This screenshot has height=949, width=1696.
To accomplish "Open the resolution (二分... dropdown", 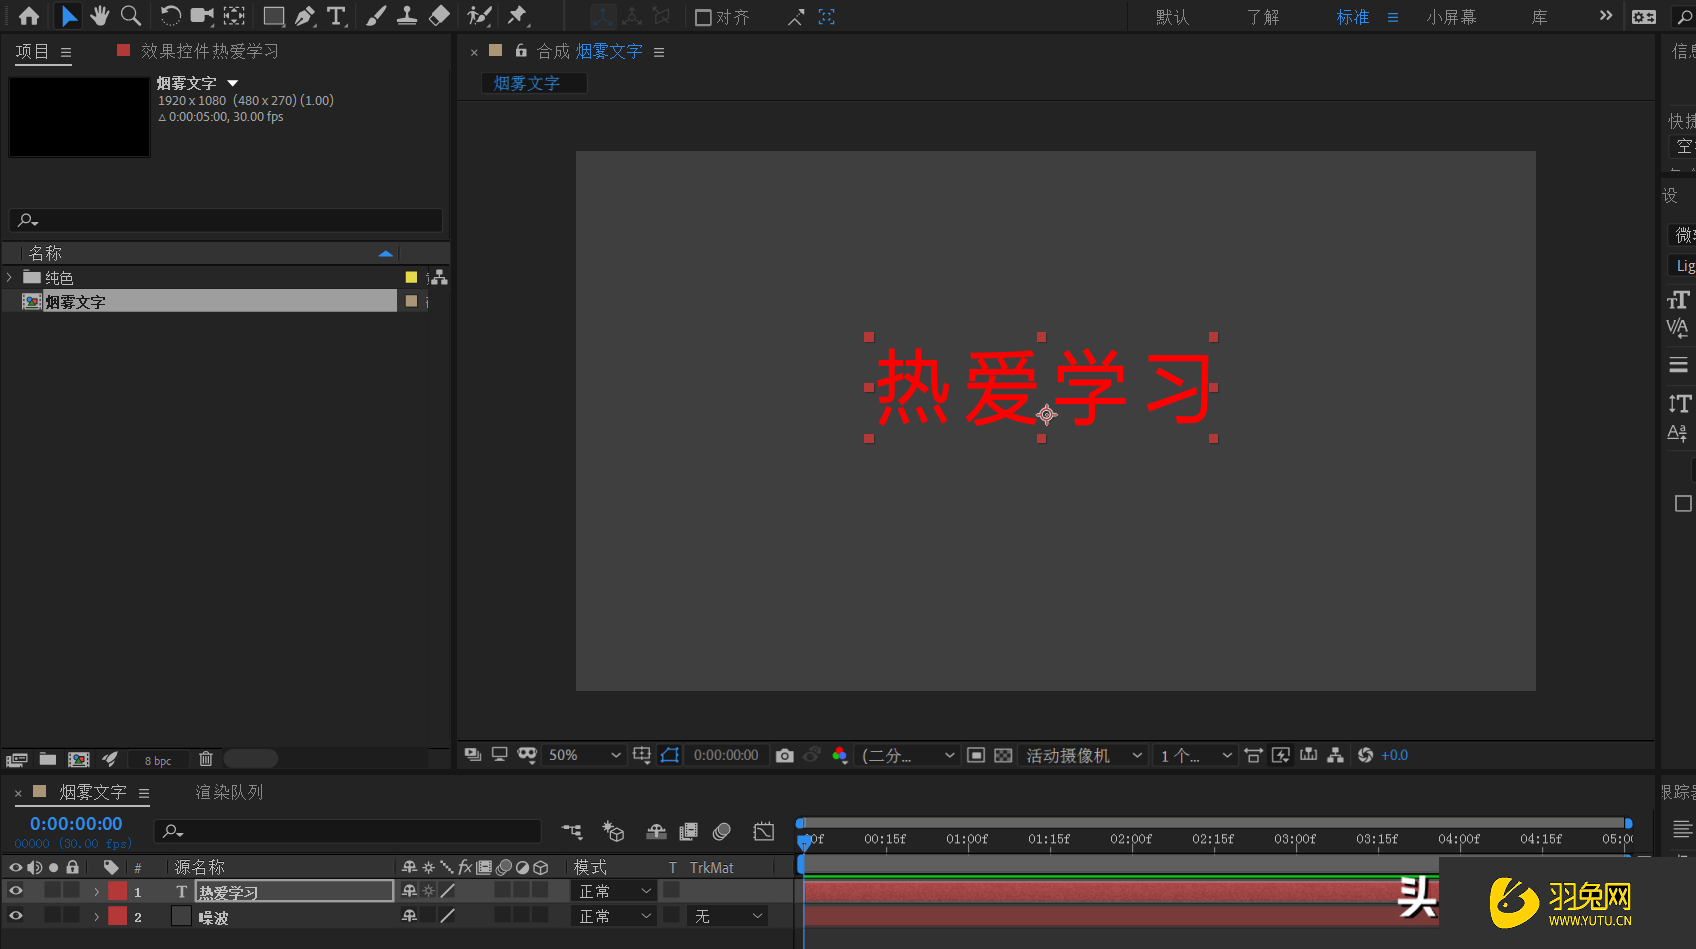I will 908,755.
